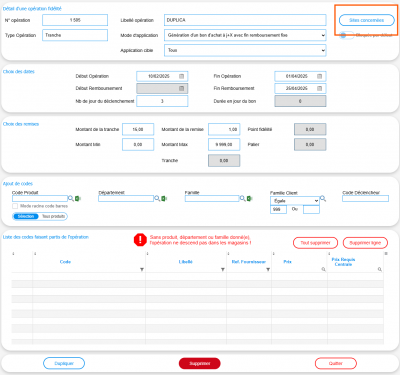Click 'Ajout de codes' section title

coord(18,184)
